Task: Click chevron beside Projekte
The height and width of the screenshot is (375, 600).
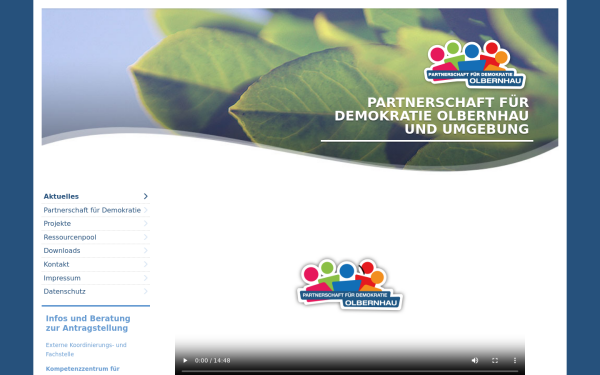Action: pos(145,223)
